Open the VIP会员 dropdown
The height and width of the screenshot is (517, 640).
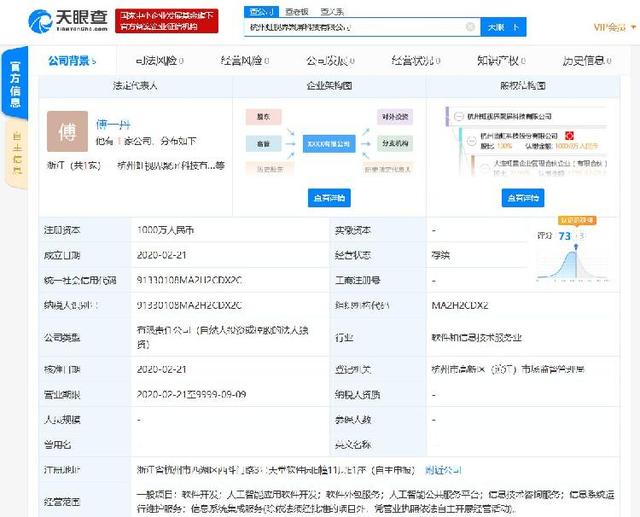[615, 27]
